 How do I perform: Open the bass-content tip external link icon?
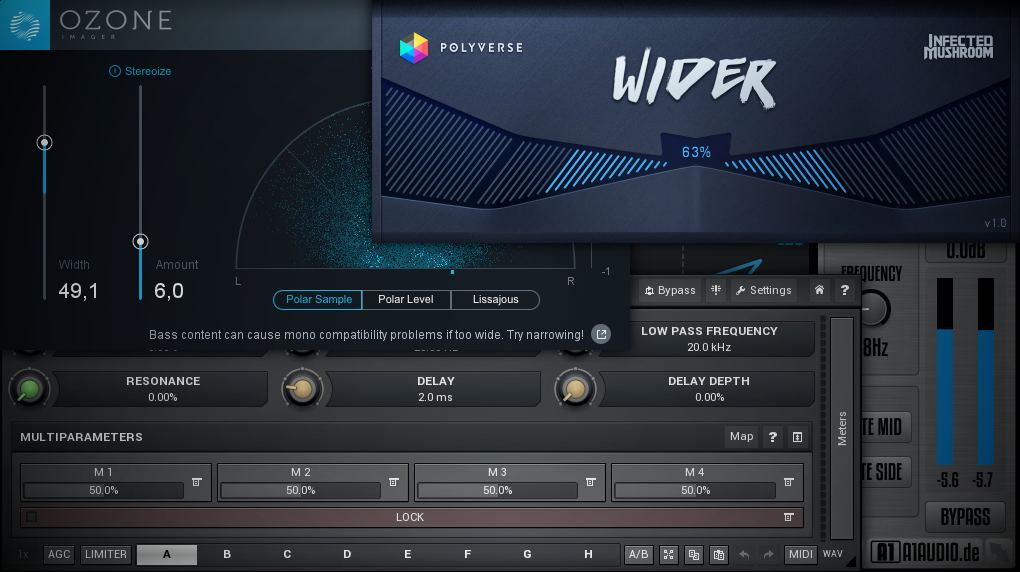click(x=601, y=334)
